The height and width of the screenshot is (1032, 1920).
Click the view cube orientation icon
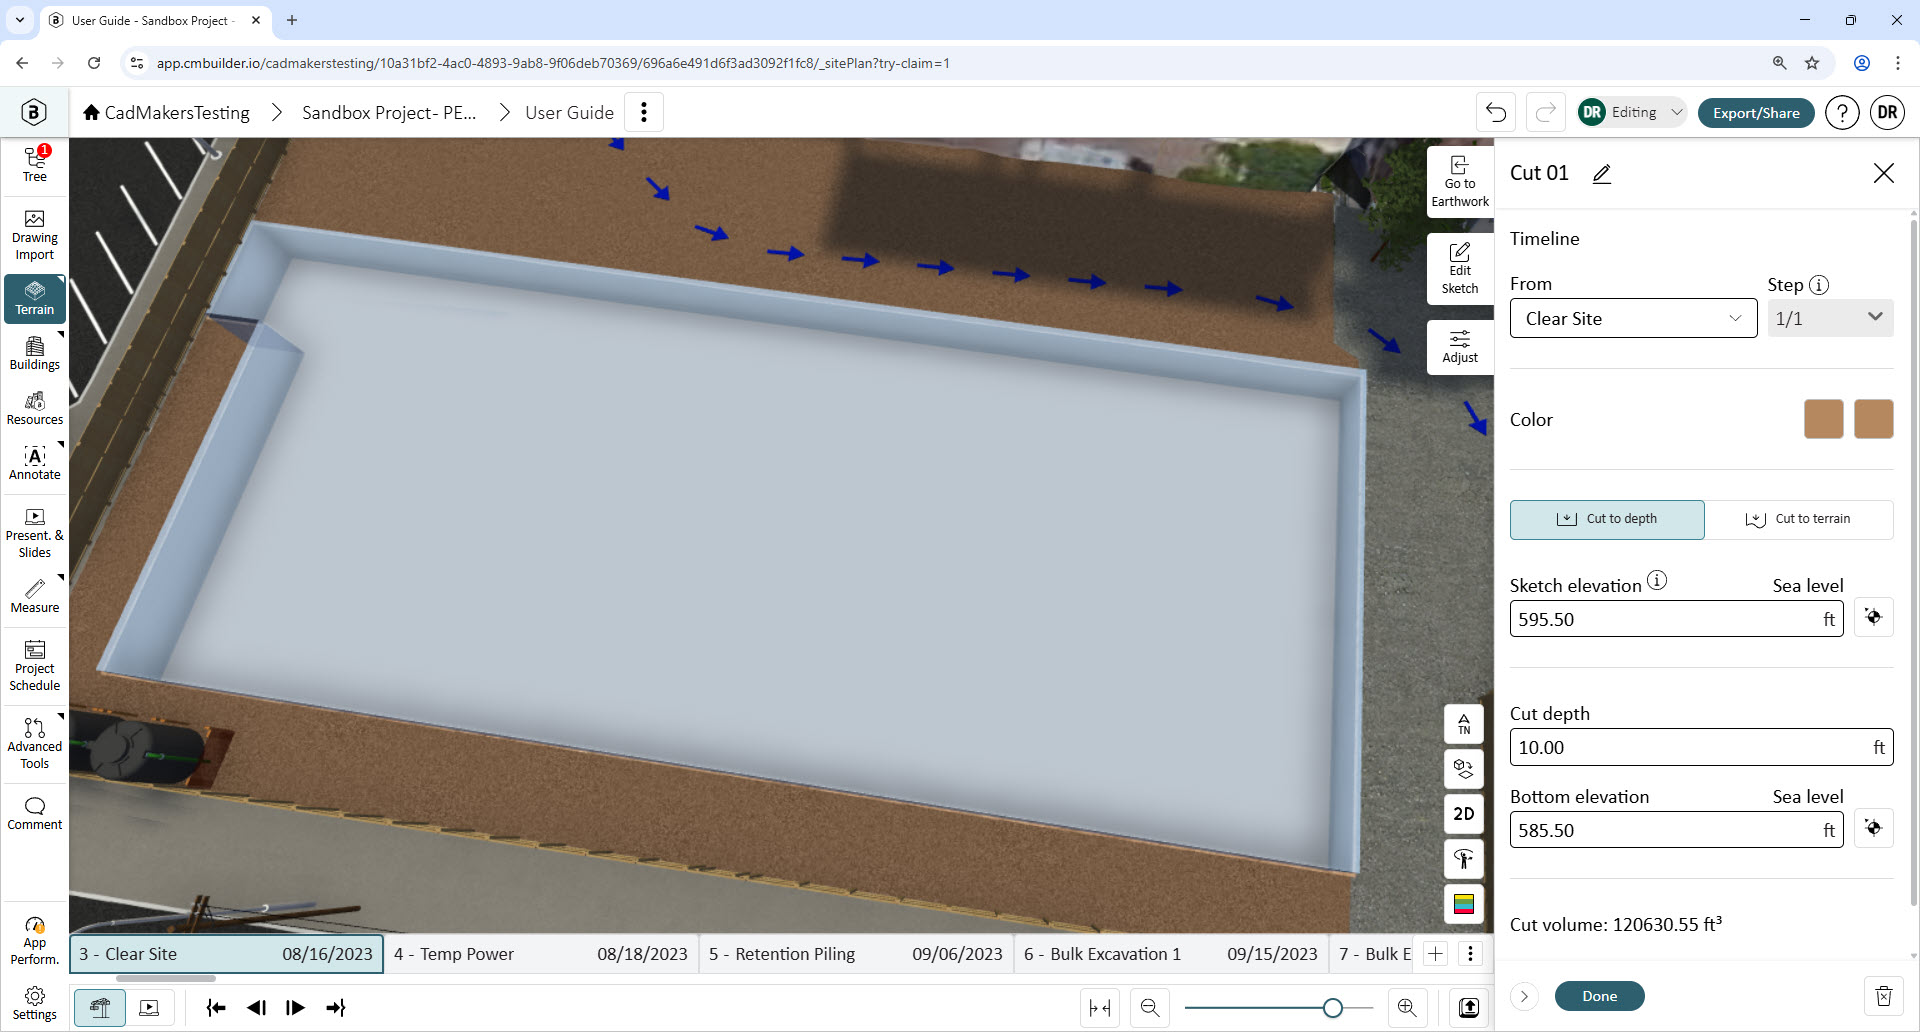[1464, 769]
